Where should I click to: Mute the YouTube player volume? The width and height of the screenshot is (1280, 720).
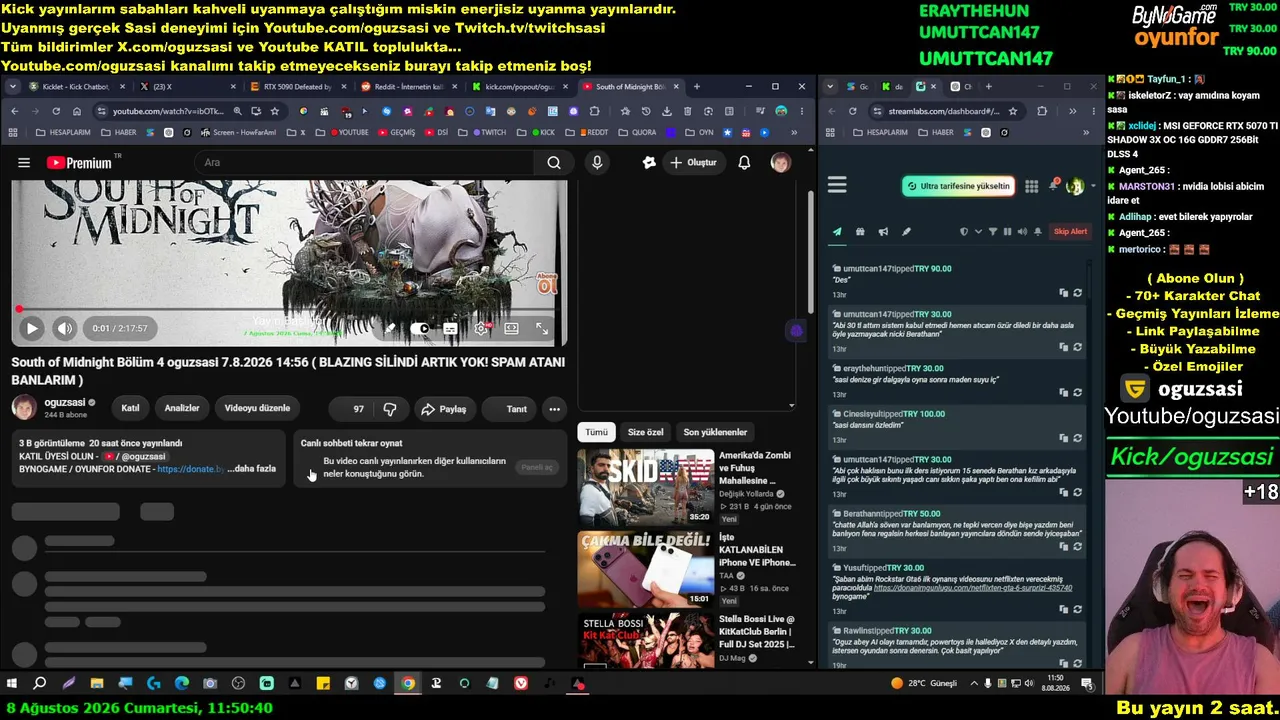tap(65, 328)
